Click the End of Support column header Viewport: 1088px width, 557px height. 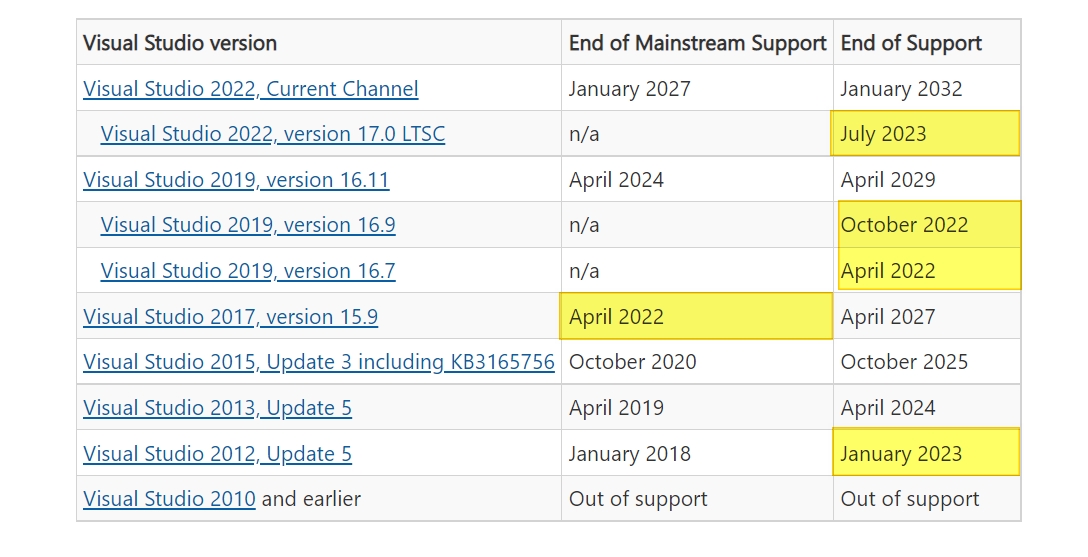[911, 43]
